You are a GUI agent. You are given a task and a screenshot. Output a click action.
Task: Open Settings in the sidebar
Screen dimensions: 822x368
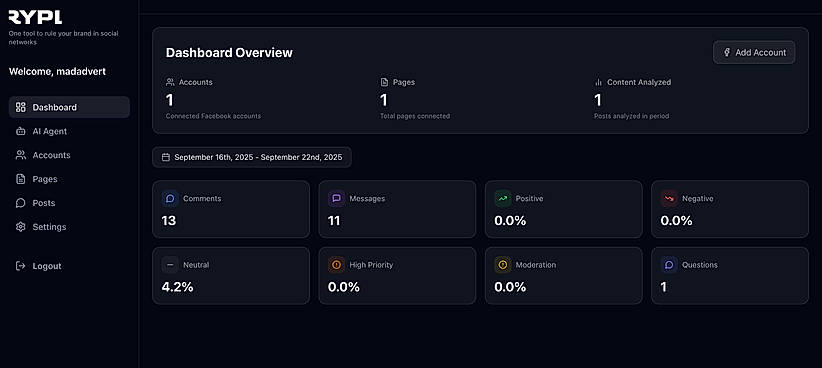coord(69,227)
